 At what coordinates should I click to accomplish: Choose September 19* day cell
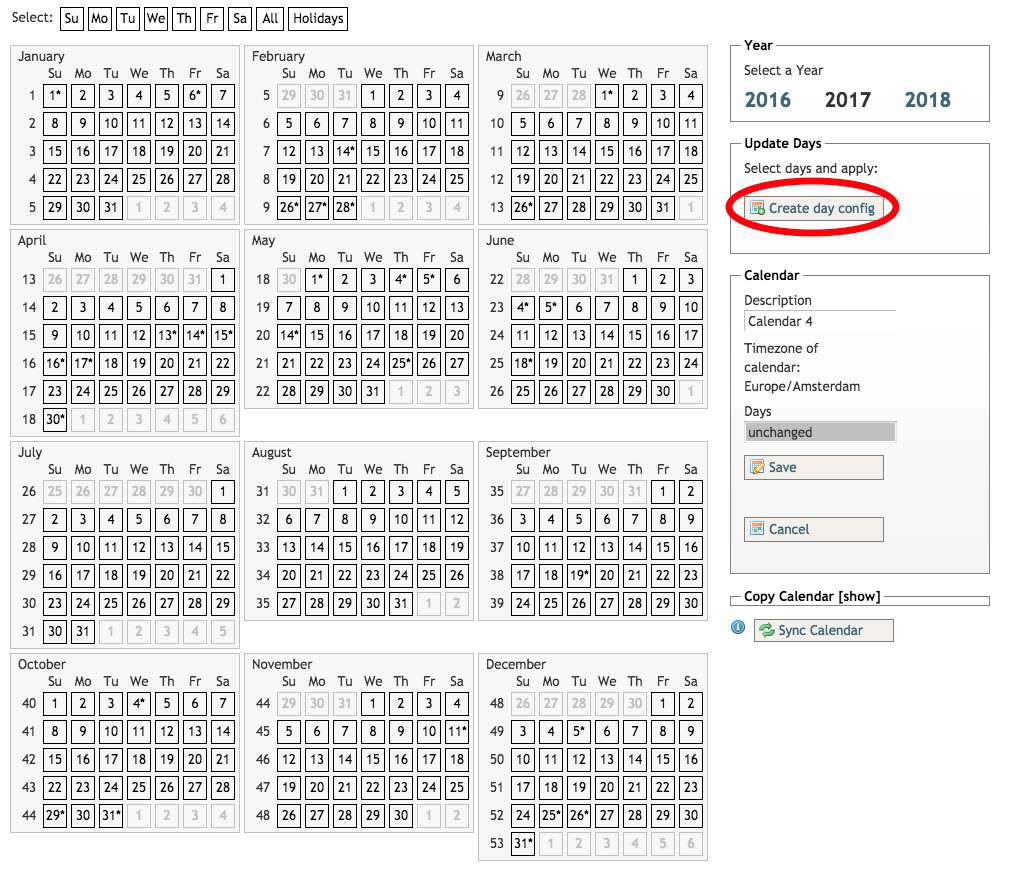(x=579, y=576)
